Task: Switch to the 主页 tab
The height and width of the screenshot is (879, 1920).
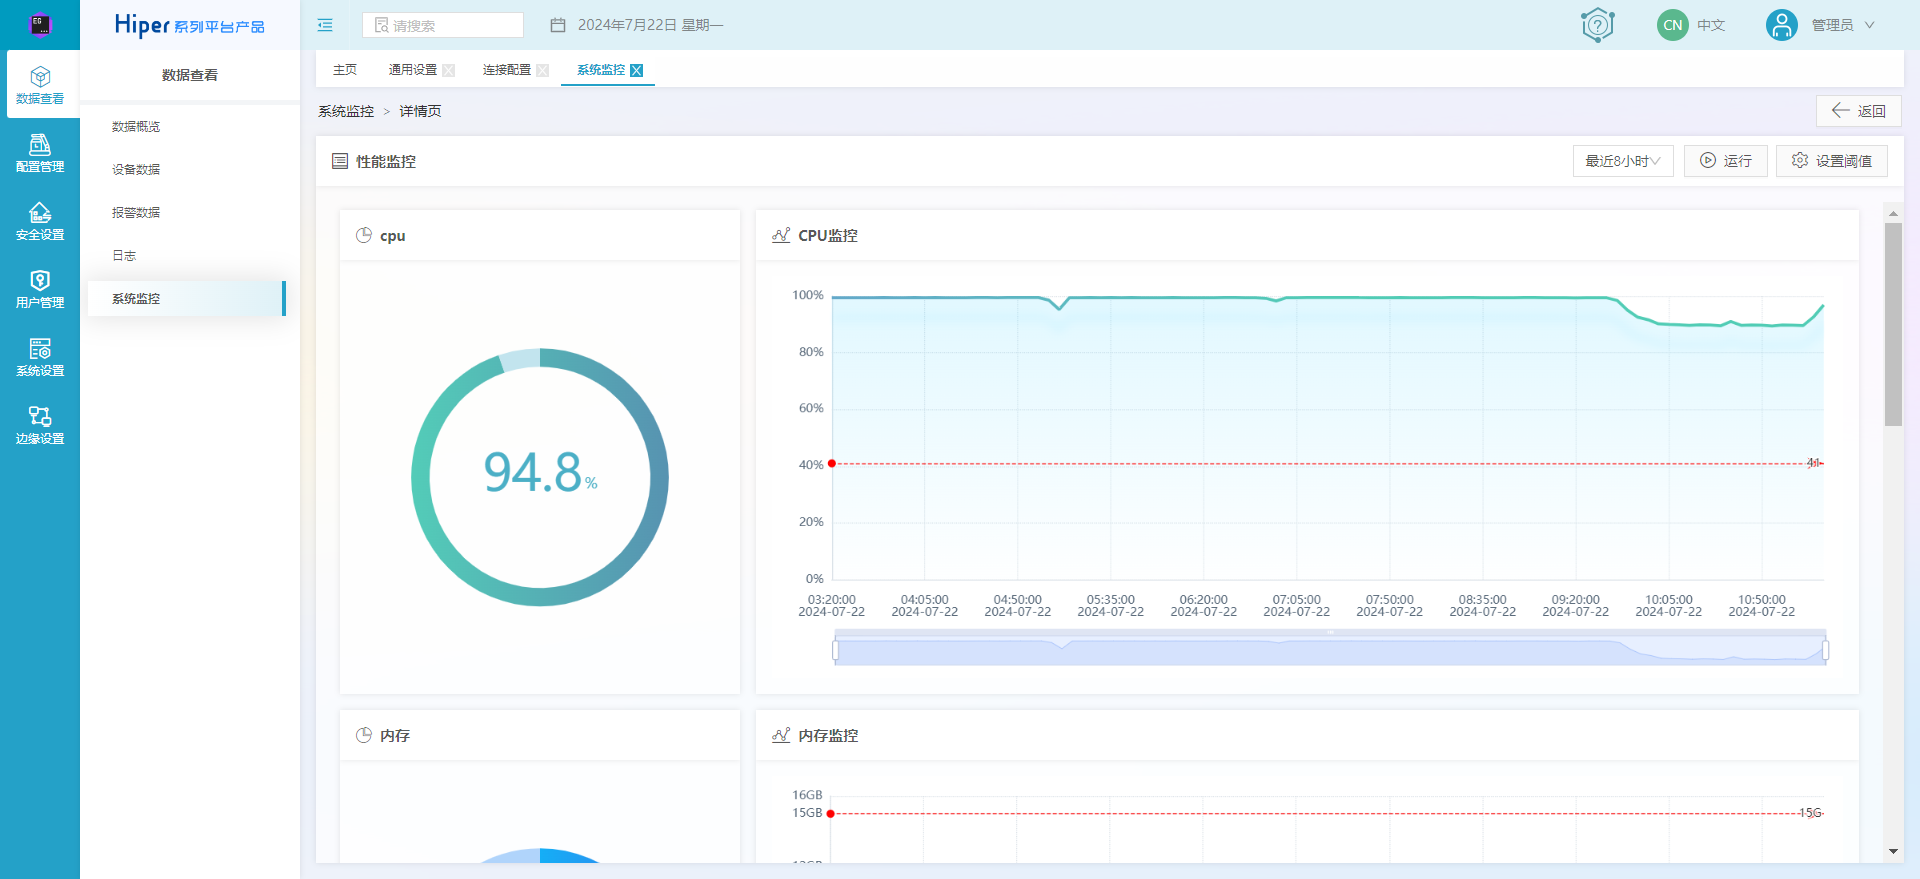Action: click(345, 70)
